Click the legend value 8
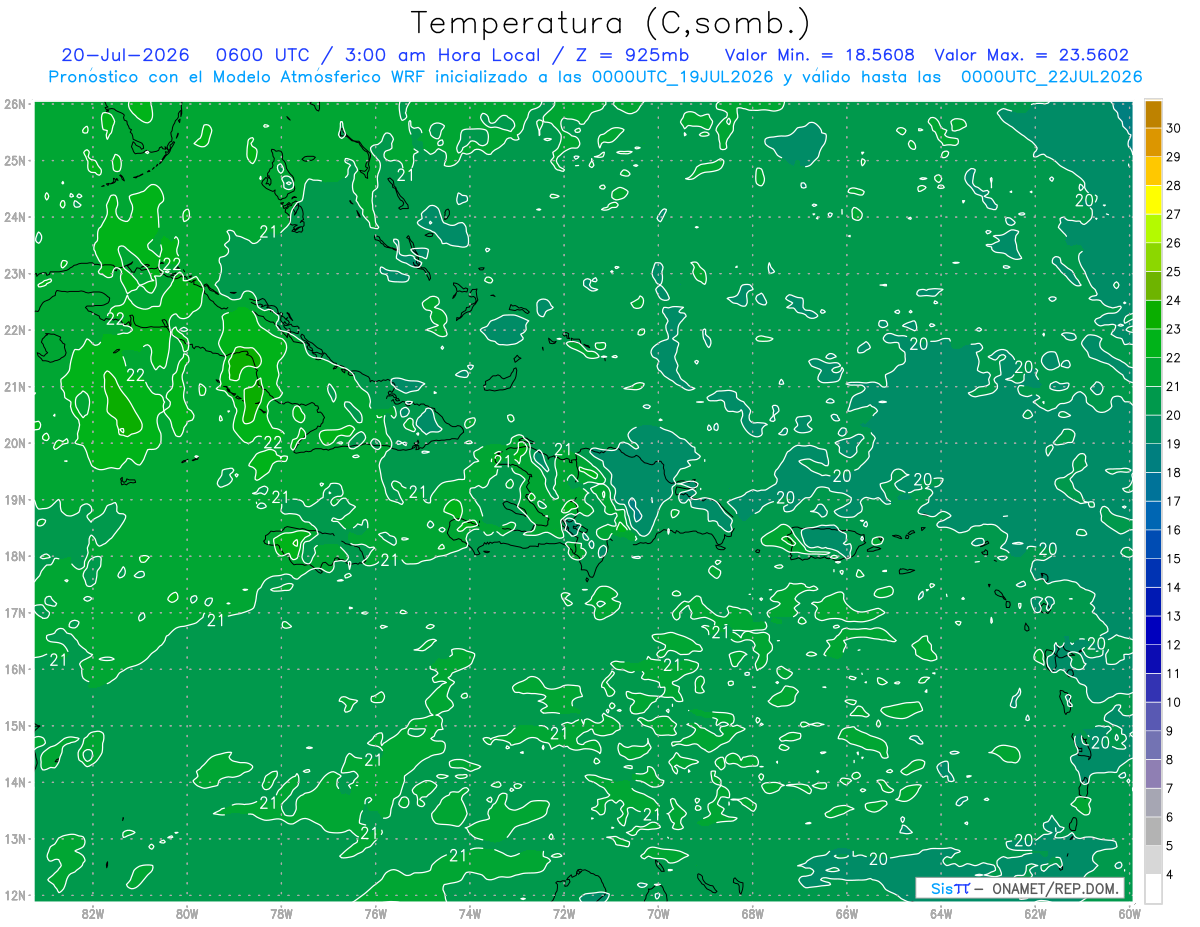The image size is (1200, 927). click(x=1172, y=760)
